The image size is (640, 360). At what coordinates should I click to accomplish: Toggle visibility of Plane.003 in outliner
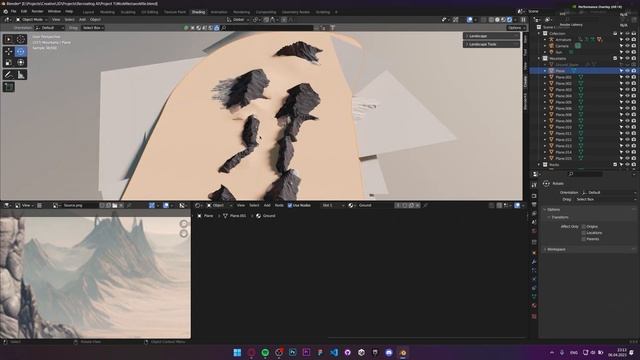coord(627,89)
